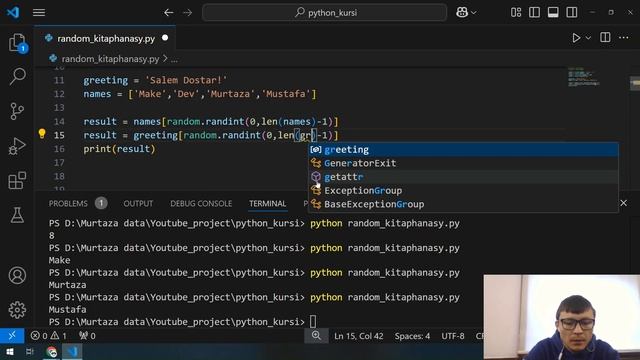Go back with the left arrow
The image size is (640, 360).
(169, 13)
